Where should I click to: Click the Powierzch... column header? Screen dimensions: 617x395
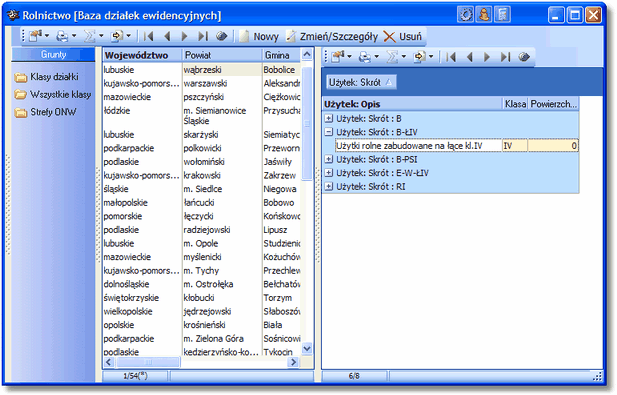point(553,104)
